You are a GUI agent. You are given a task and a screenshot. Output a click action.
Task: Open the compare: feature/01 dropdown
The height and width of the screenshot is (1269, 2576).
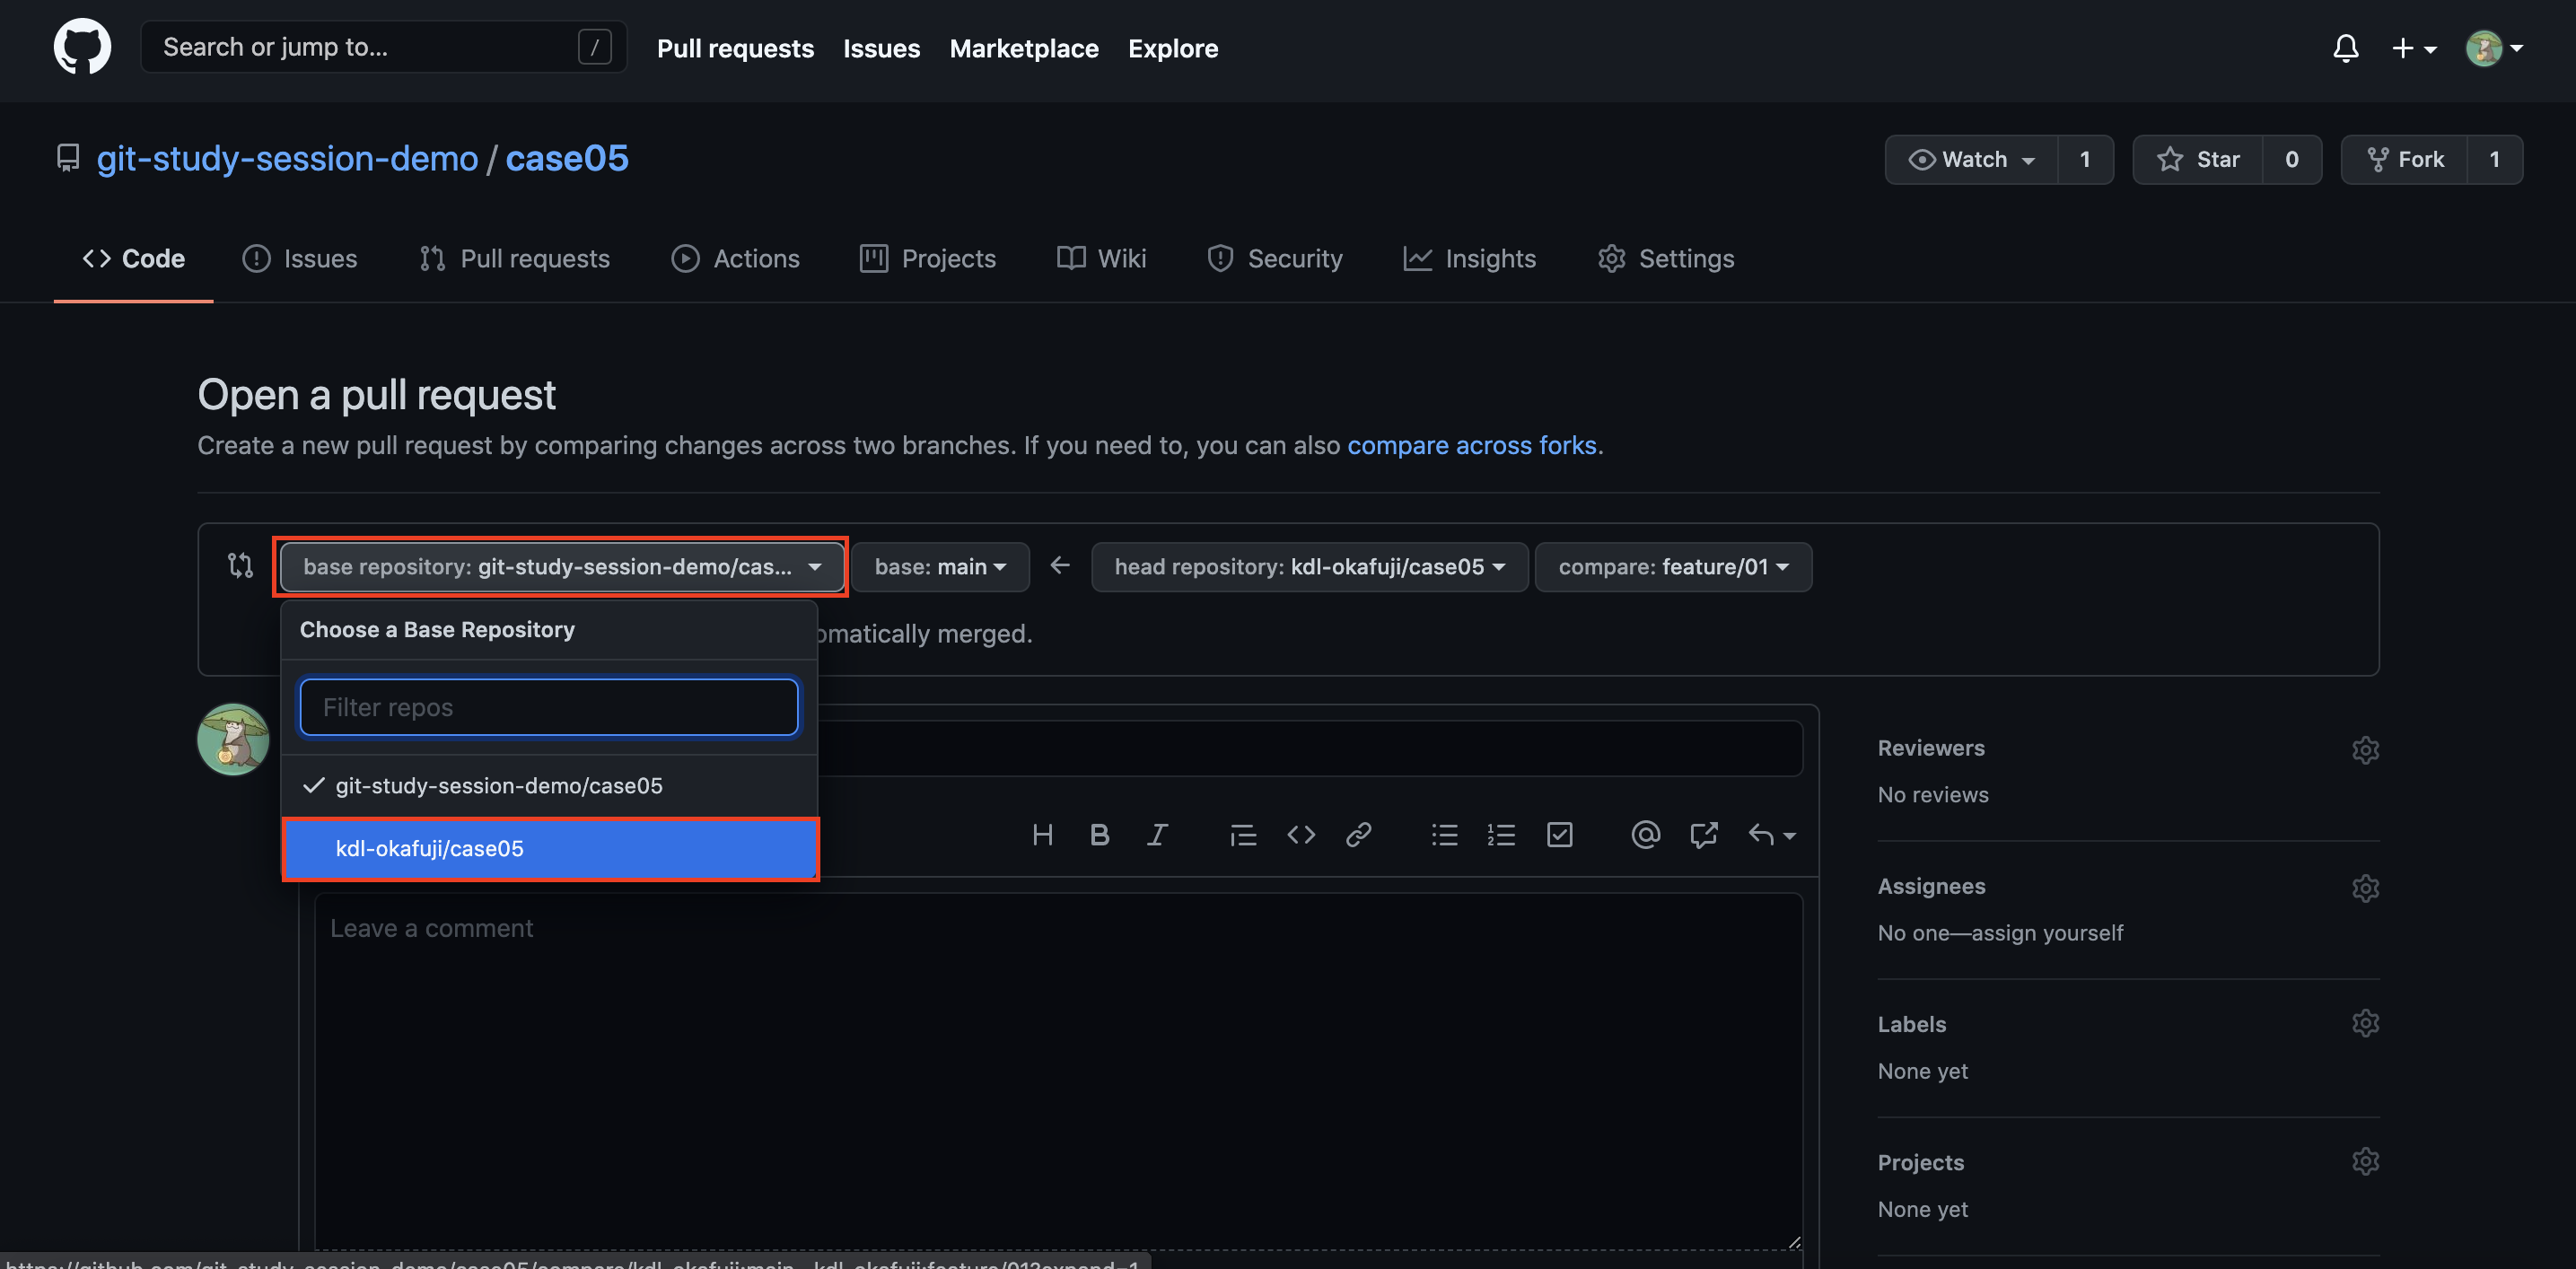1673,566
